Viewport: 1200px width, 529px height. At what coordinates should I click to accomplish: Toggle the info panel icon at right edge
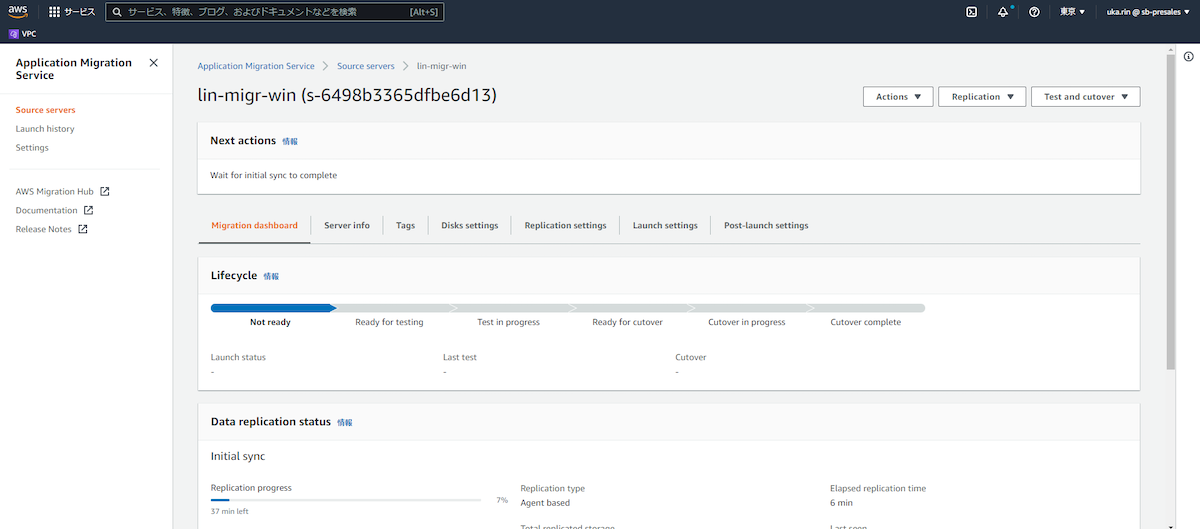[1188, 56]
